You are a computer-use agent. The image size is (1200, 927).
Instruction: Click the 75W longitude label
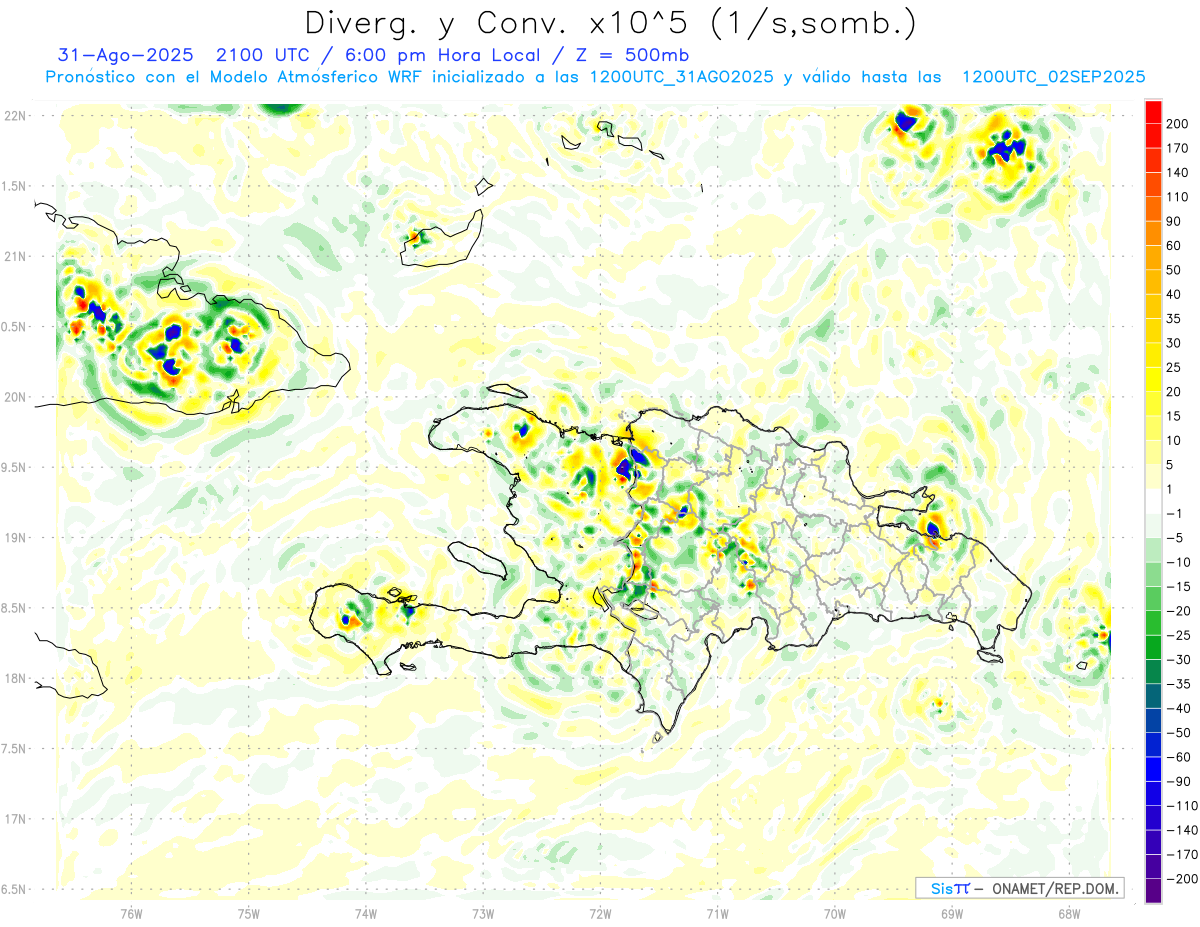click(x=249, y=912)
